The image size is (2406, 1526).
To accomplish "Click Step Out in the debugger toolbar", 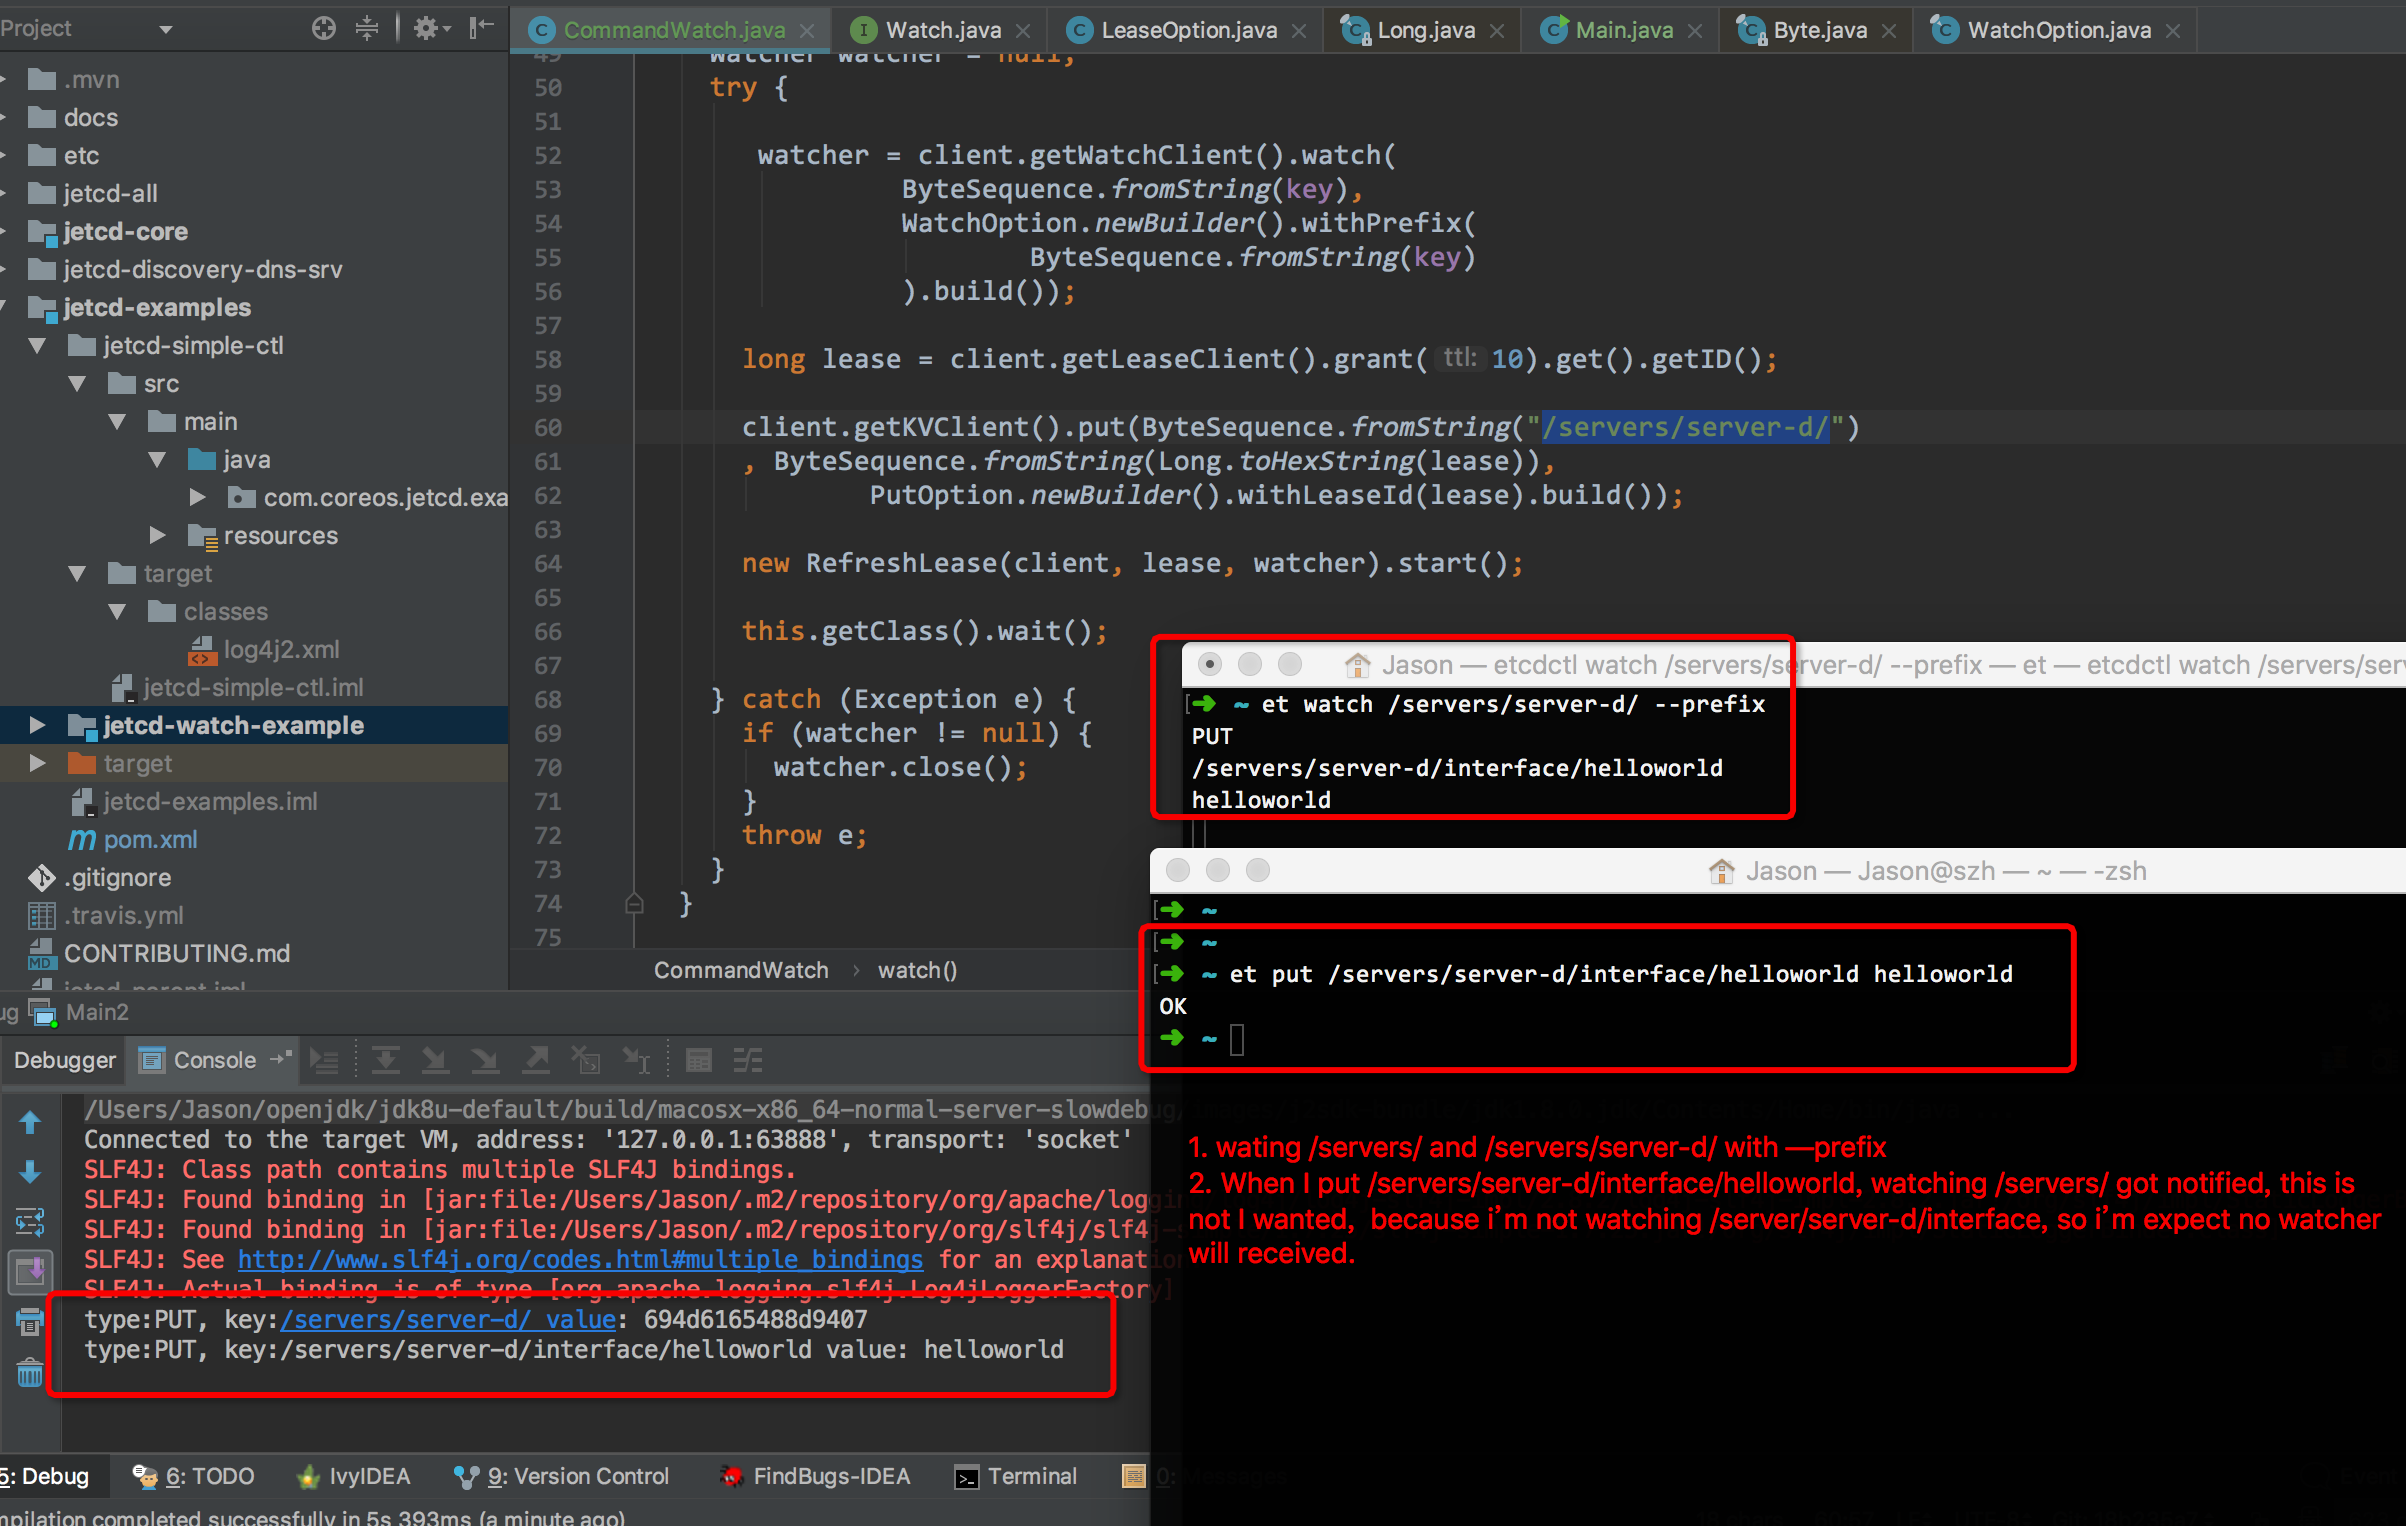I will click(x=537, y=1059).
